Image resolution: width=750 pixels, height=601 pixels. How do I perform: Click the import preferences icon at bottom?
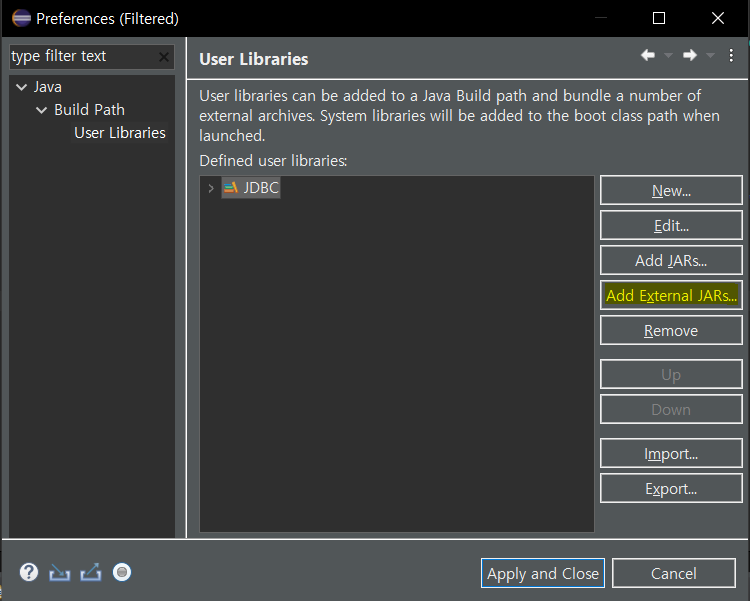point(59,572)
